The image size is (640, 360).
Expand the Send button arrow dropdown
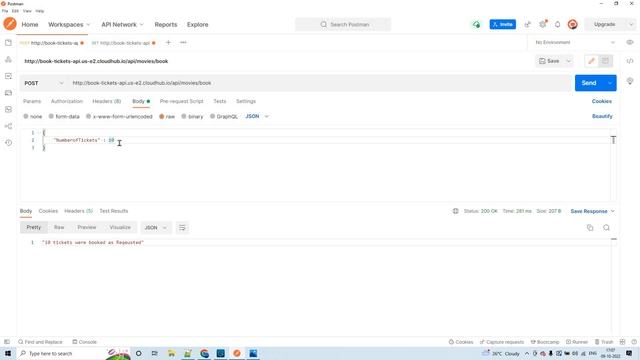pos(610,83)
